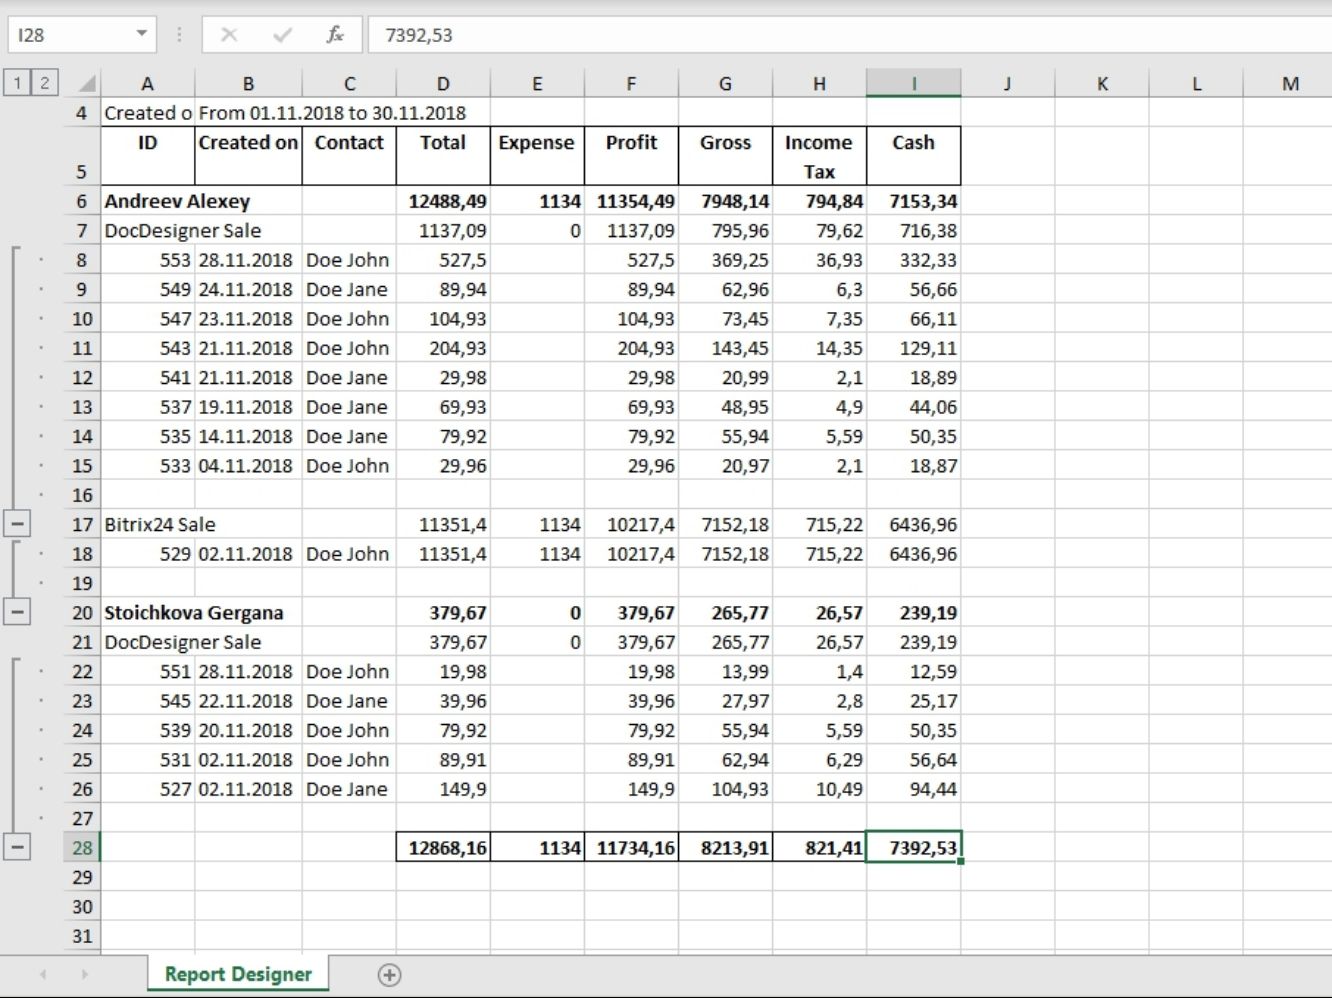
Task: Collapse the outline group at row 28
Action: (x=17, y=847)
